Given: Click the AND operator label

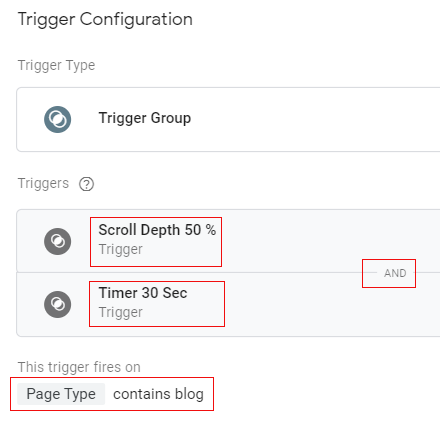Looking at the screenshot, I should (395, 273).
